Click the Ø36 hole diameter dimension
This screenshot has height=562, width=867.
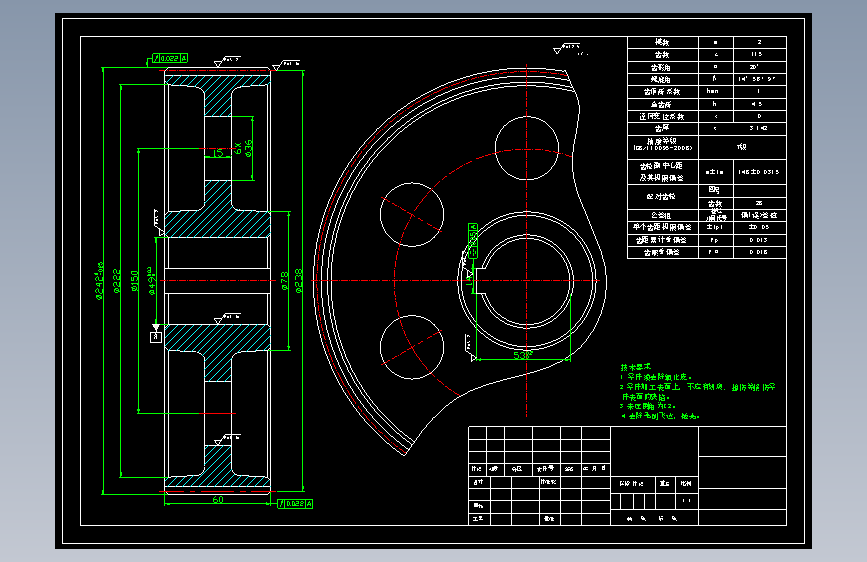pyautogui.click(x=248, y=148)
